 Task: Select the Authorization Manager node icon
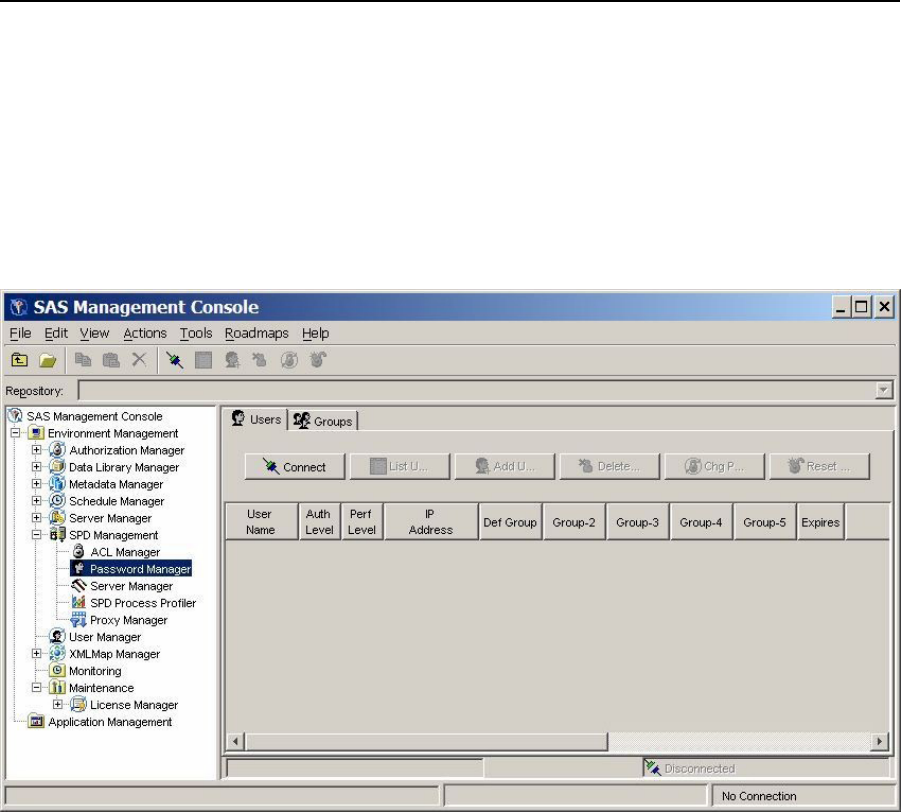(57, 450)
